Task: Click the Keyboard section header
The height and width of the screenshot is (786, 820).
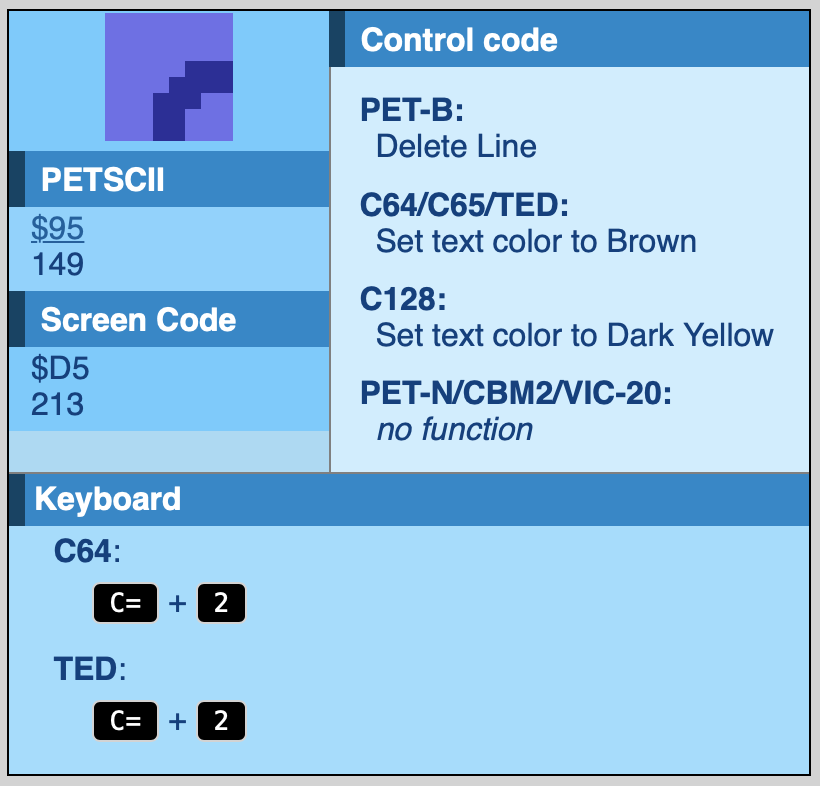Action: point(108,499)
